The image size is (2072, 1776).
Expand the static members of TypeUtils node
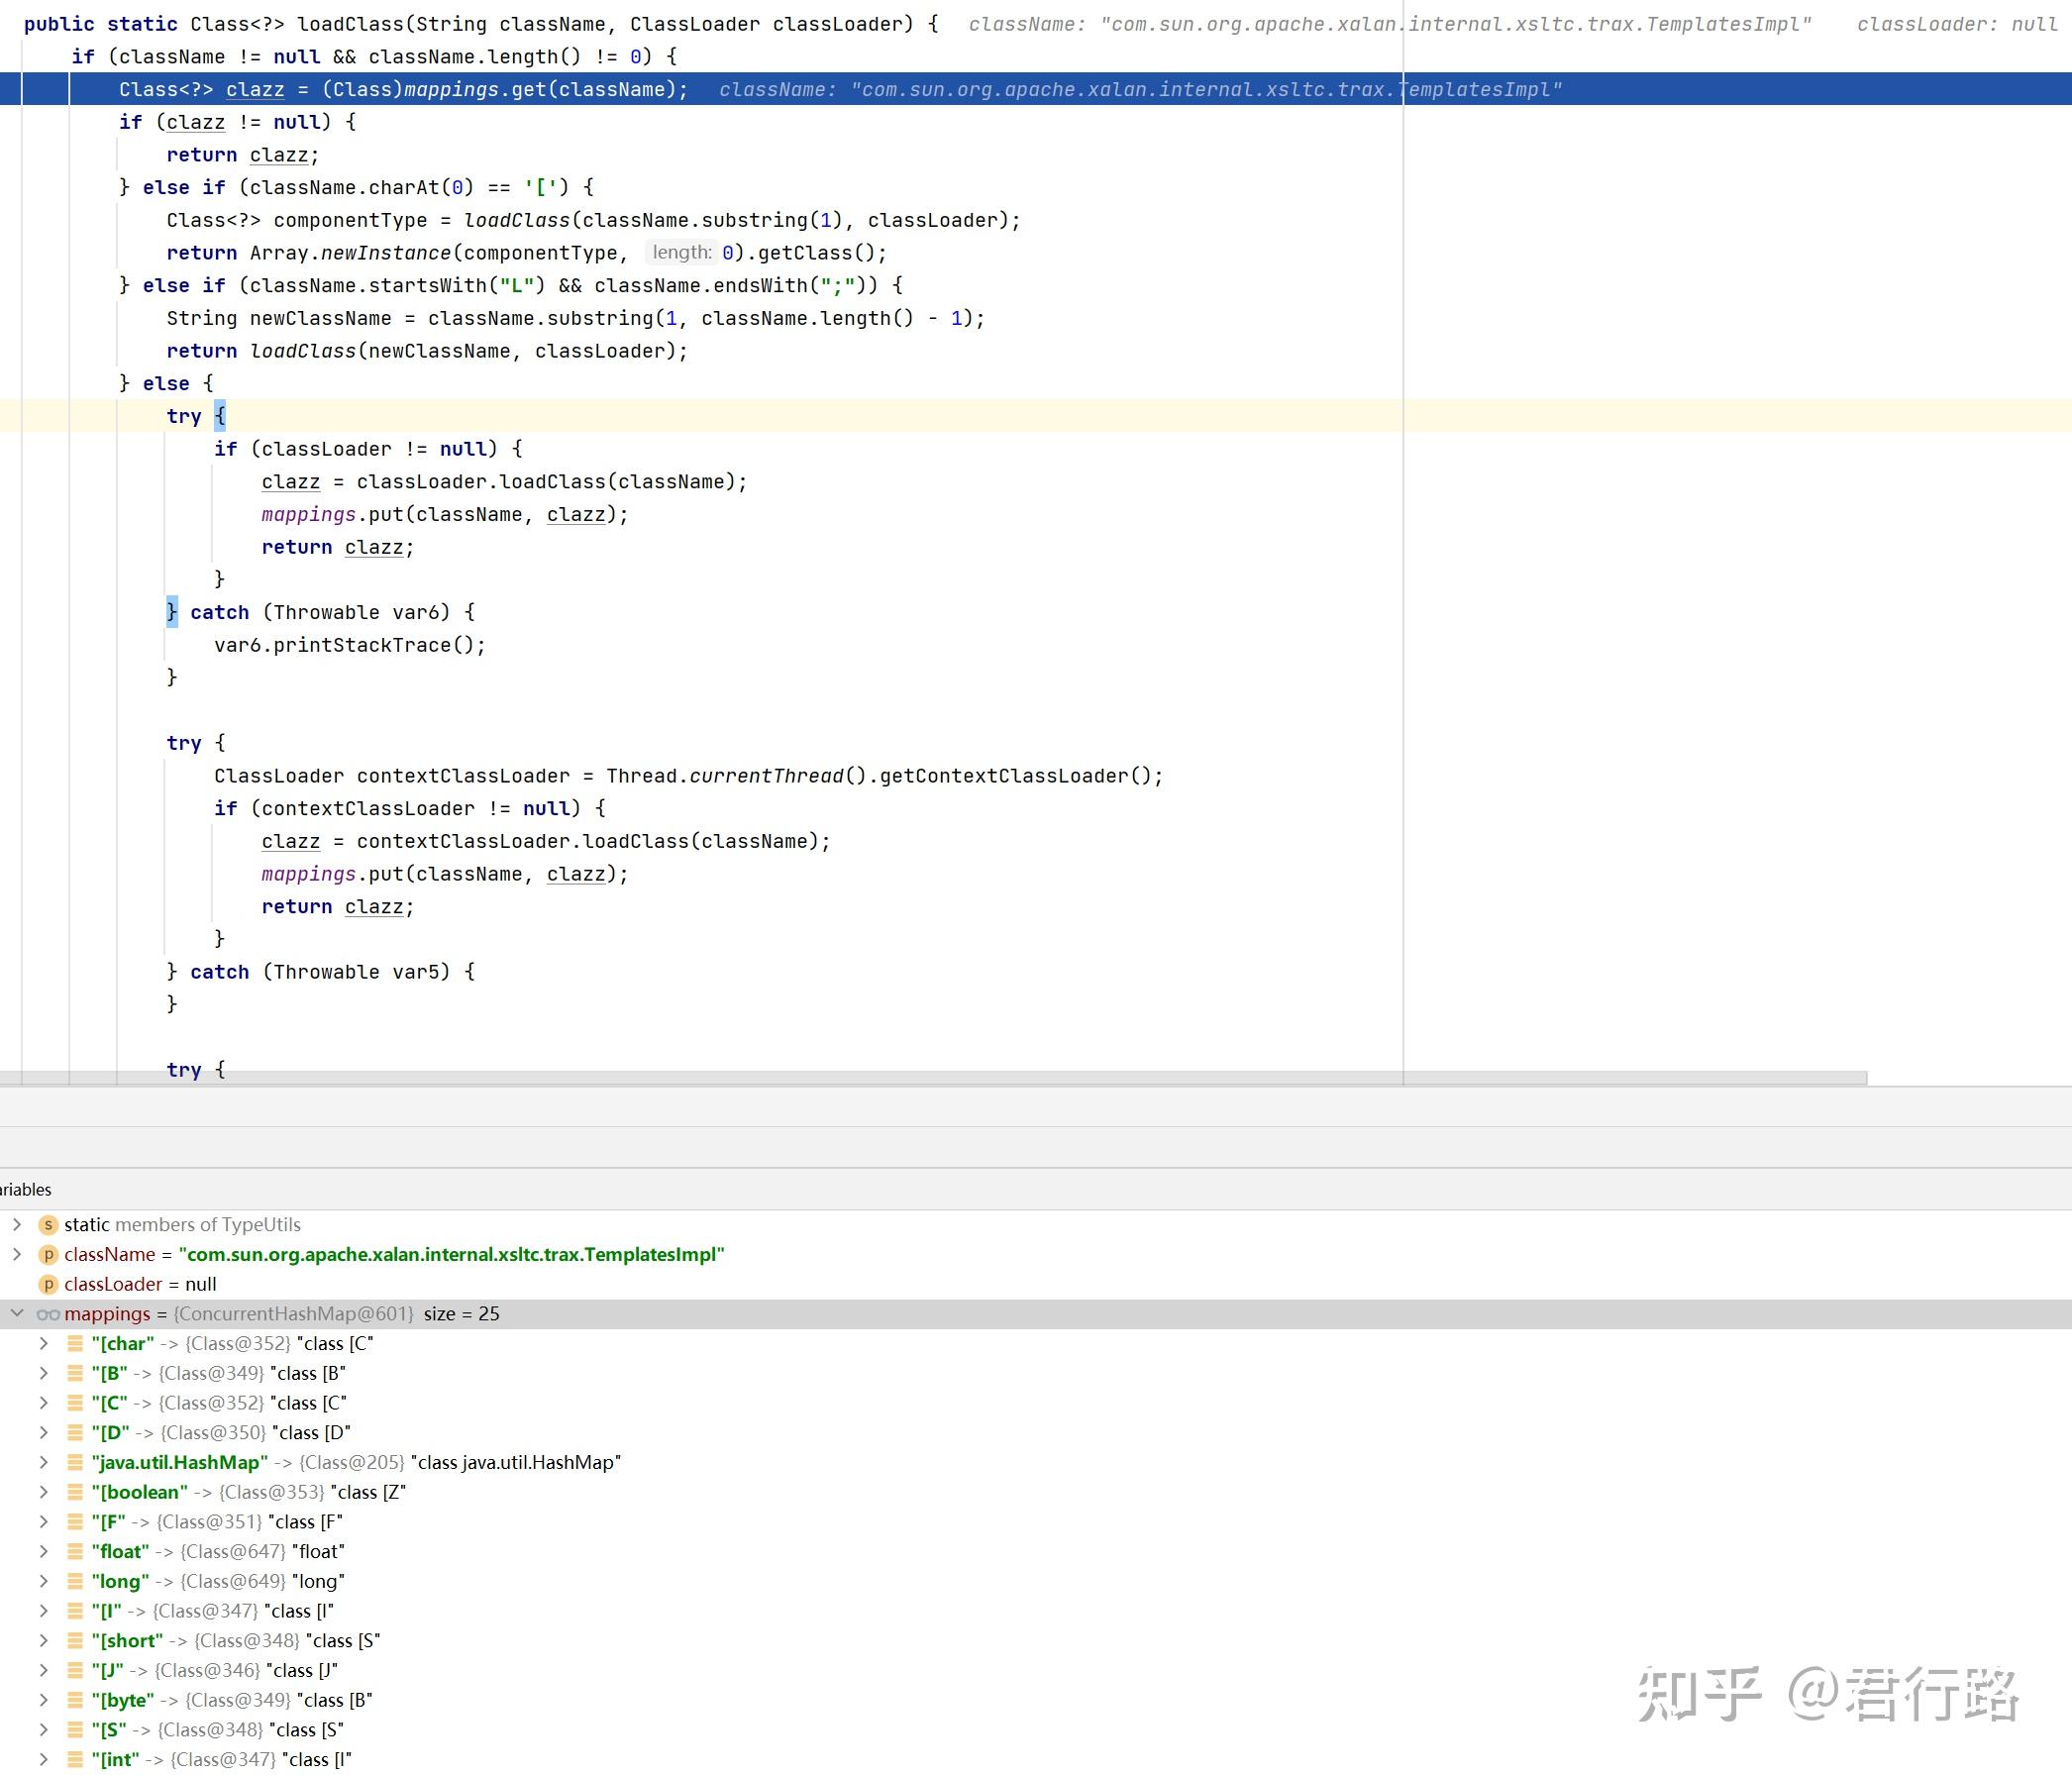[18, 1224]
